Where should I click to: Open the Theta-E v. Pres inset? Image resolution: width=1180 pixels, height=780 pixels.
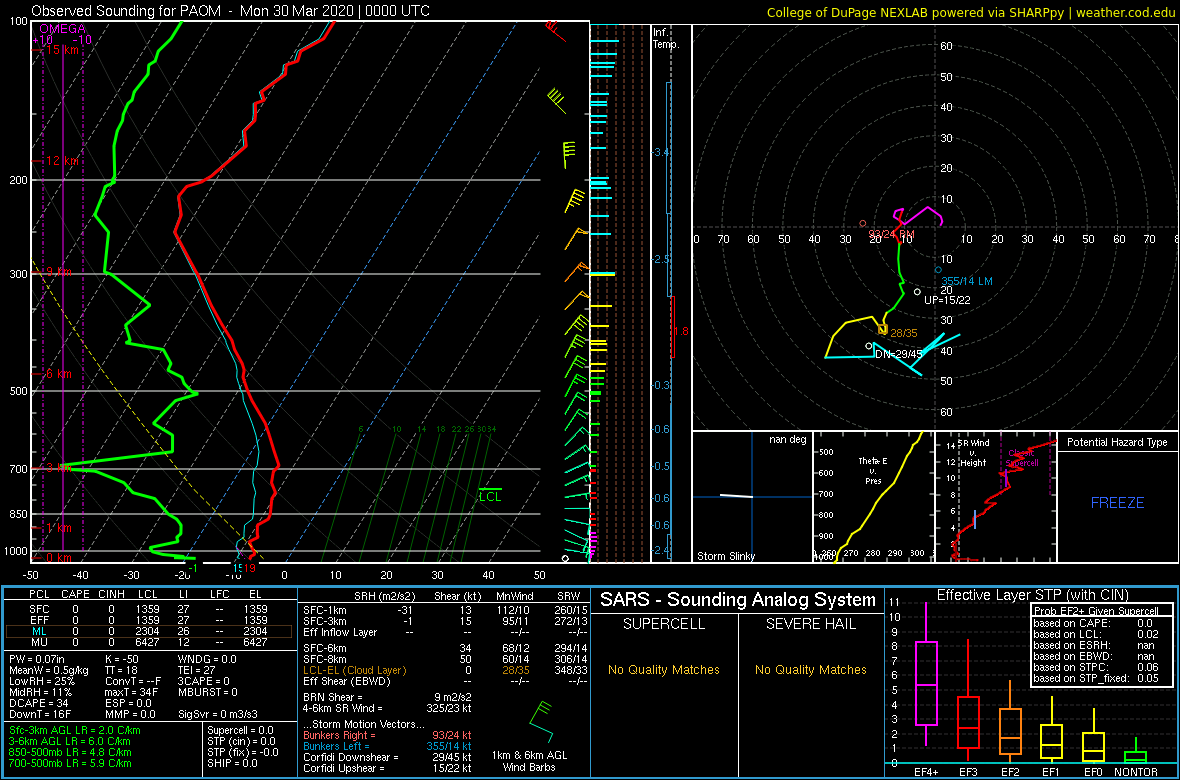coord(872,497)
